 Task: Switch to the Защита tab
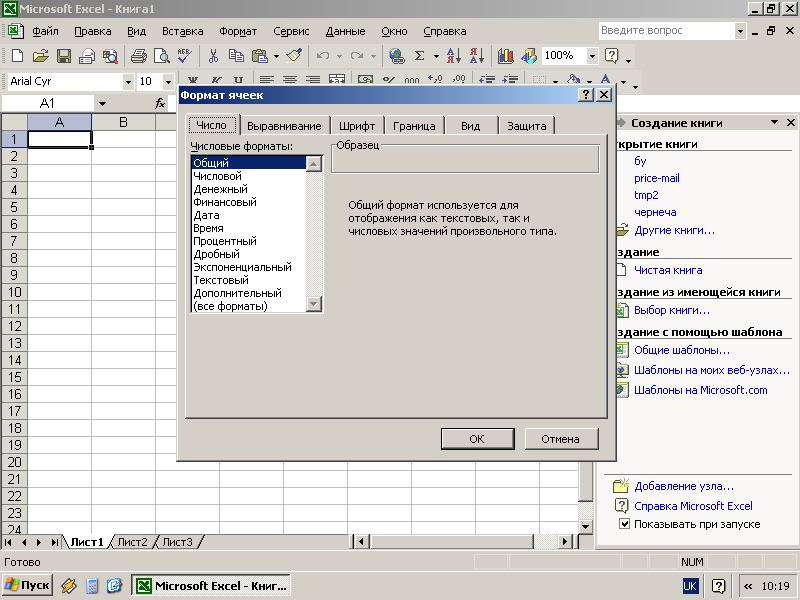(527, 126)
